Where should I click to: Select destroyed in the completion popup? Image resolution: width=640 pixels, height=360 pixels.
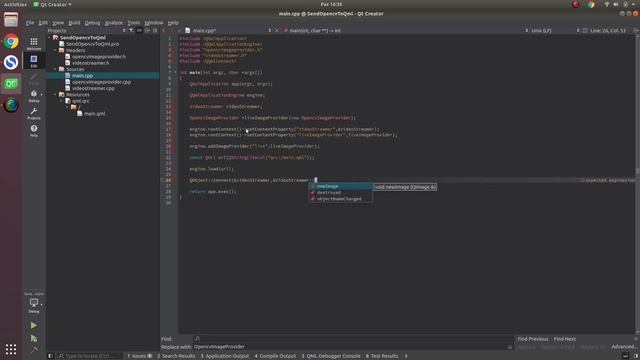(341, 192)
